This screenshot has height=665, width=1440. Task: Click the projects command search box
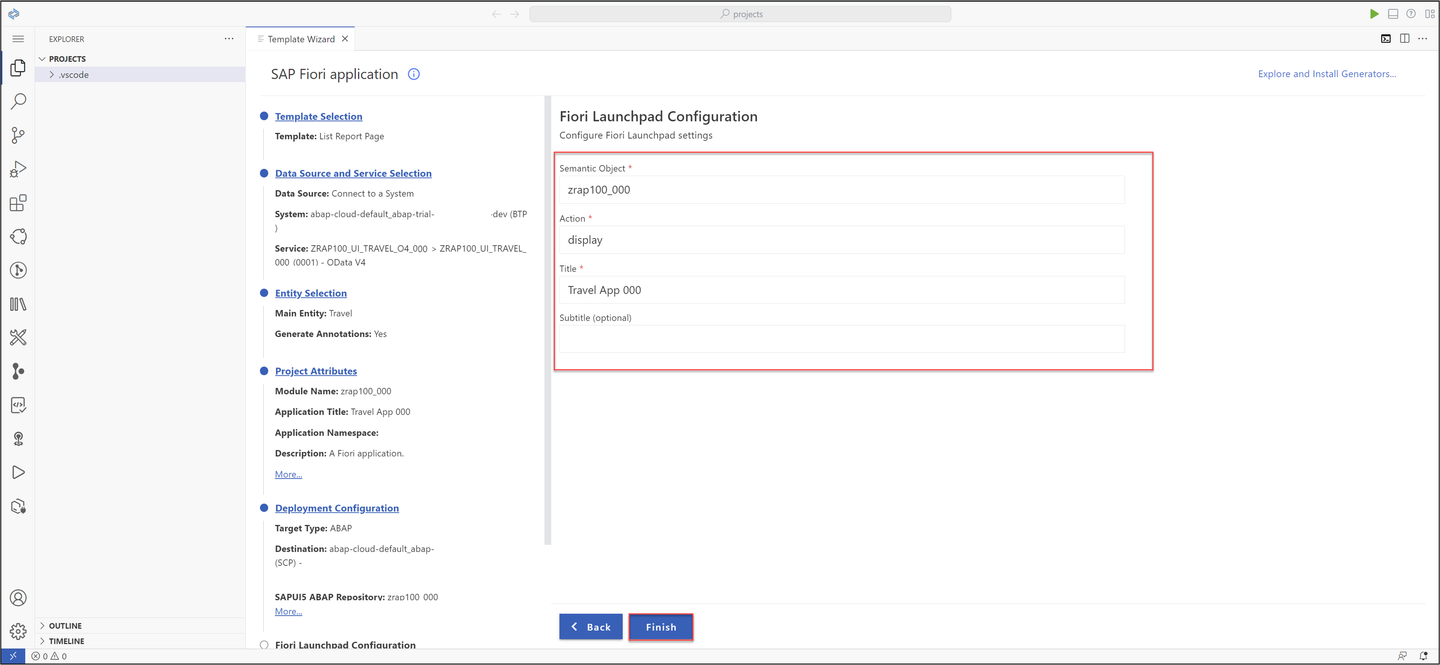740,14
